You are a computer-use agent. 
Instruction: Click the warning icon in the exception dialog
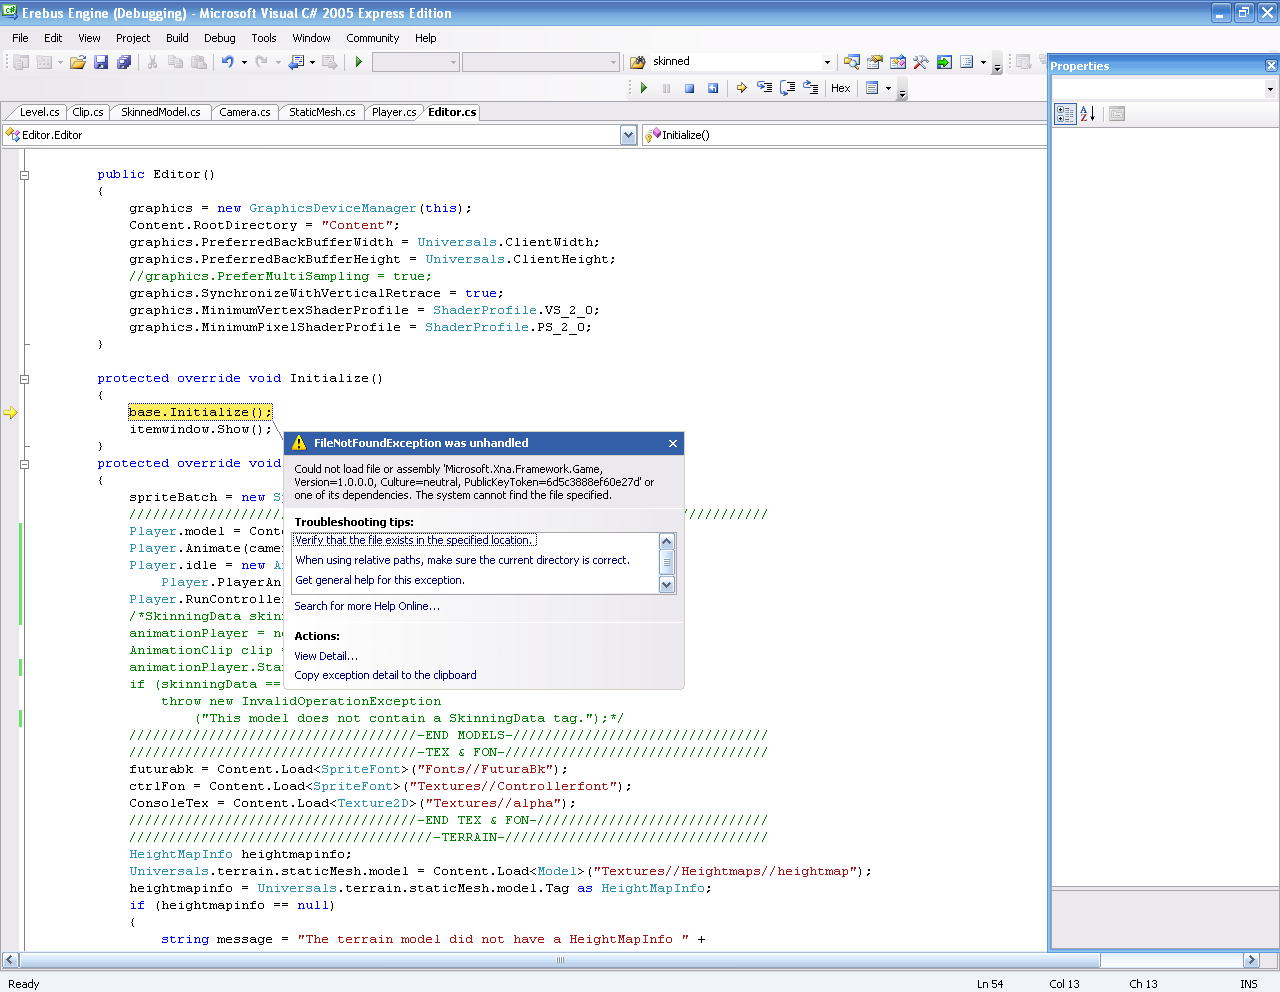(299, 443)
